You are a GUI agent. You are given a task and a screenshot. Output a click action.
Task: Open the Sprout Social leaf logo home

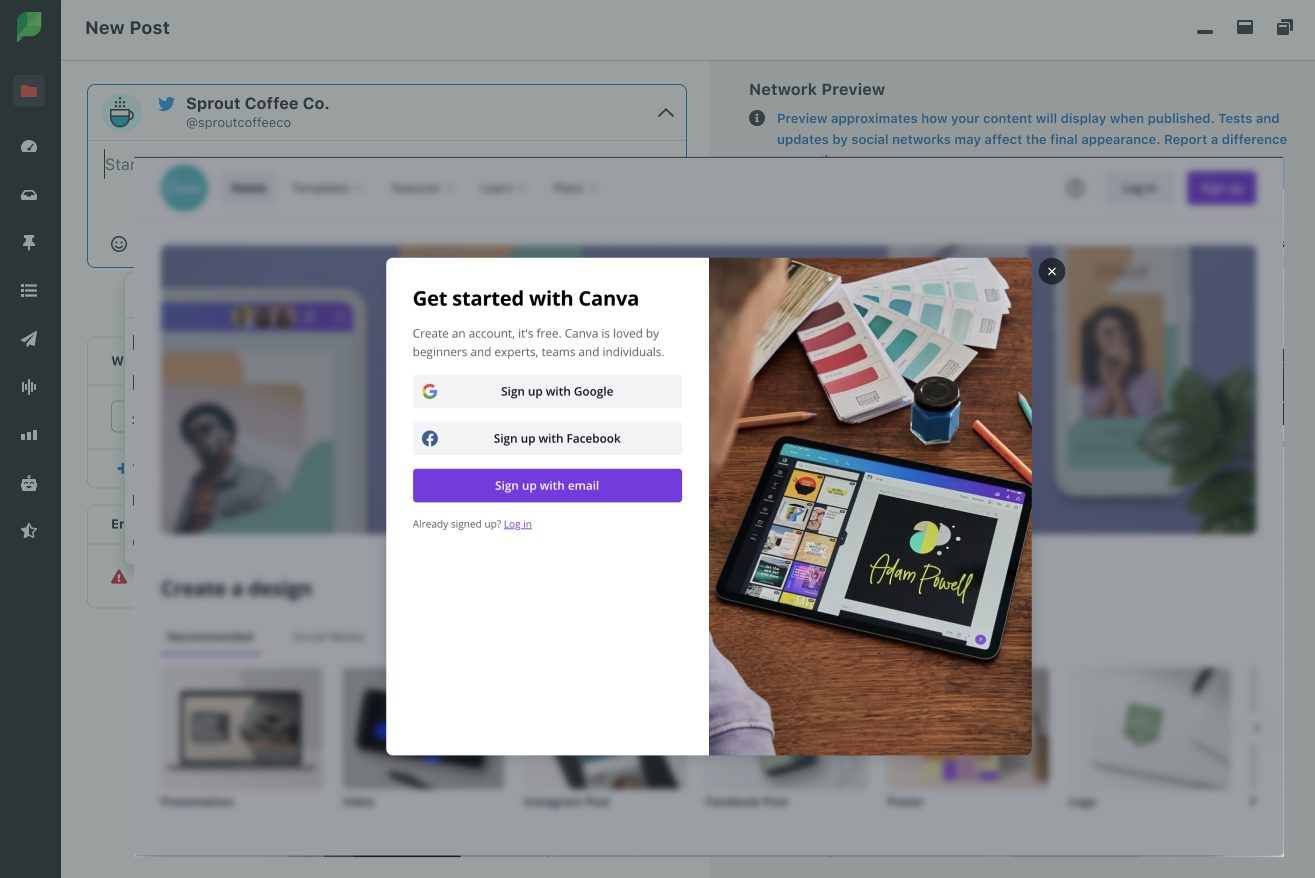click(x=29, y=27)
